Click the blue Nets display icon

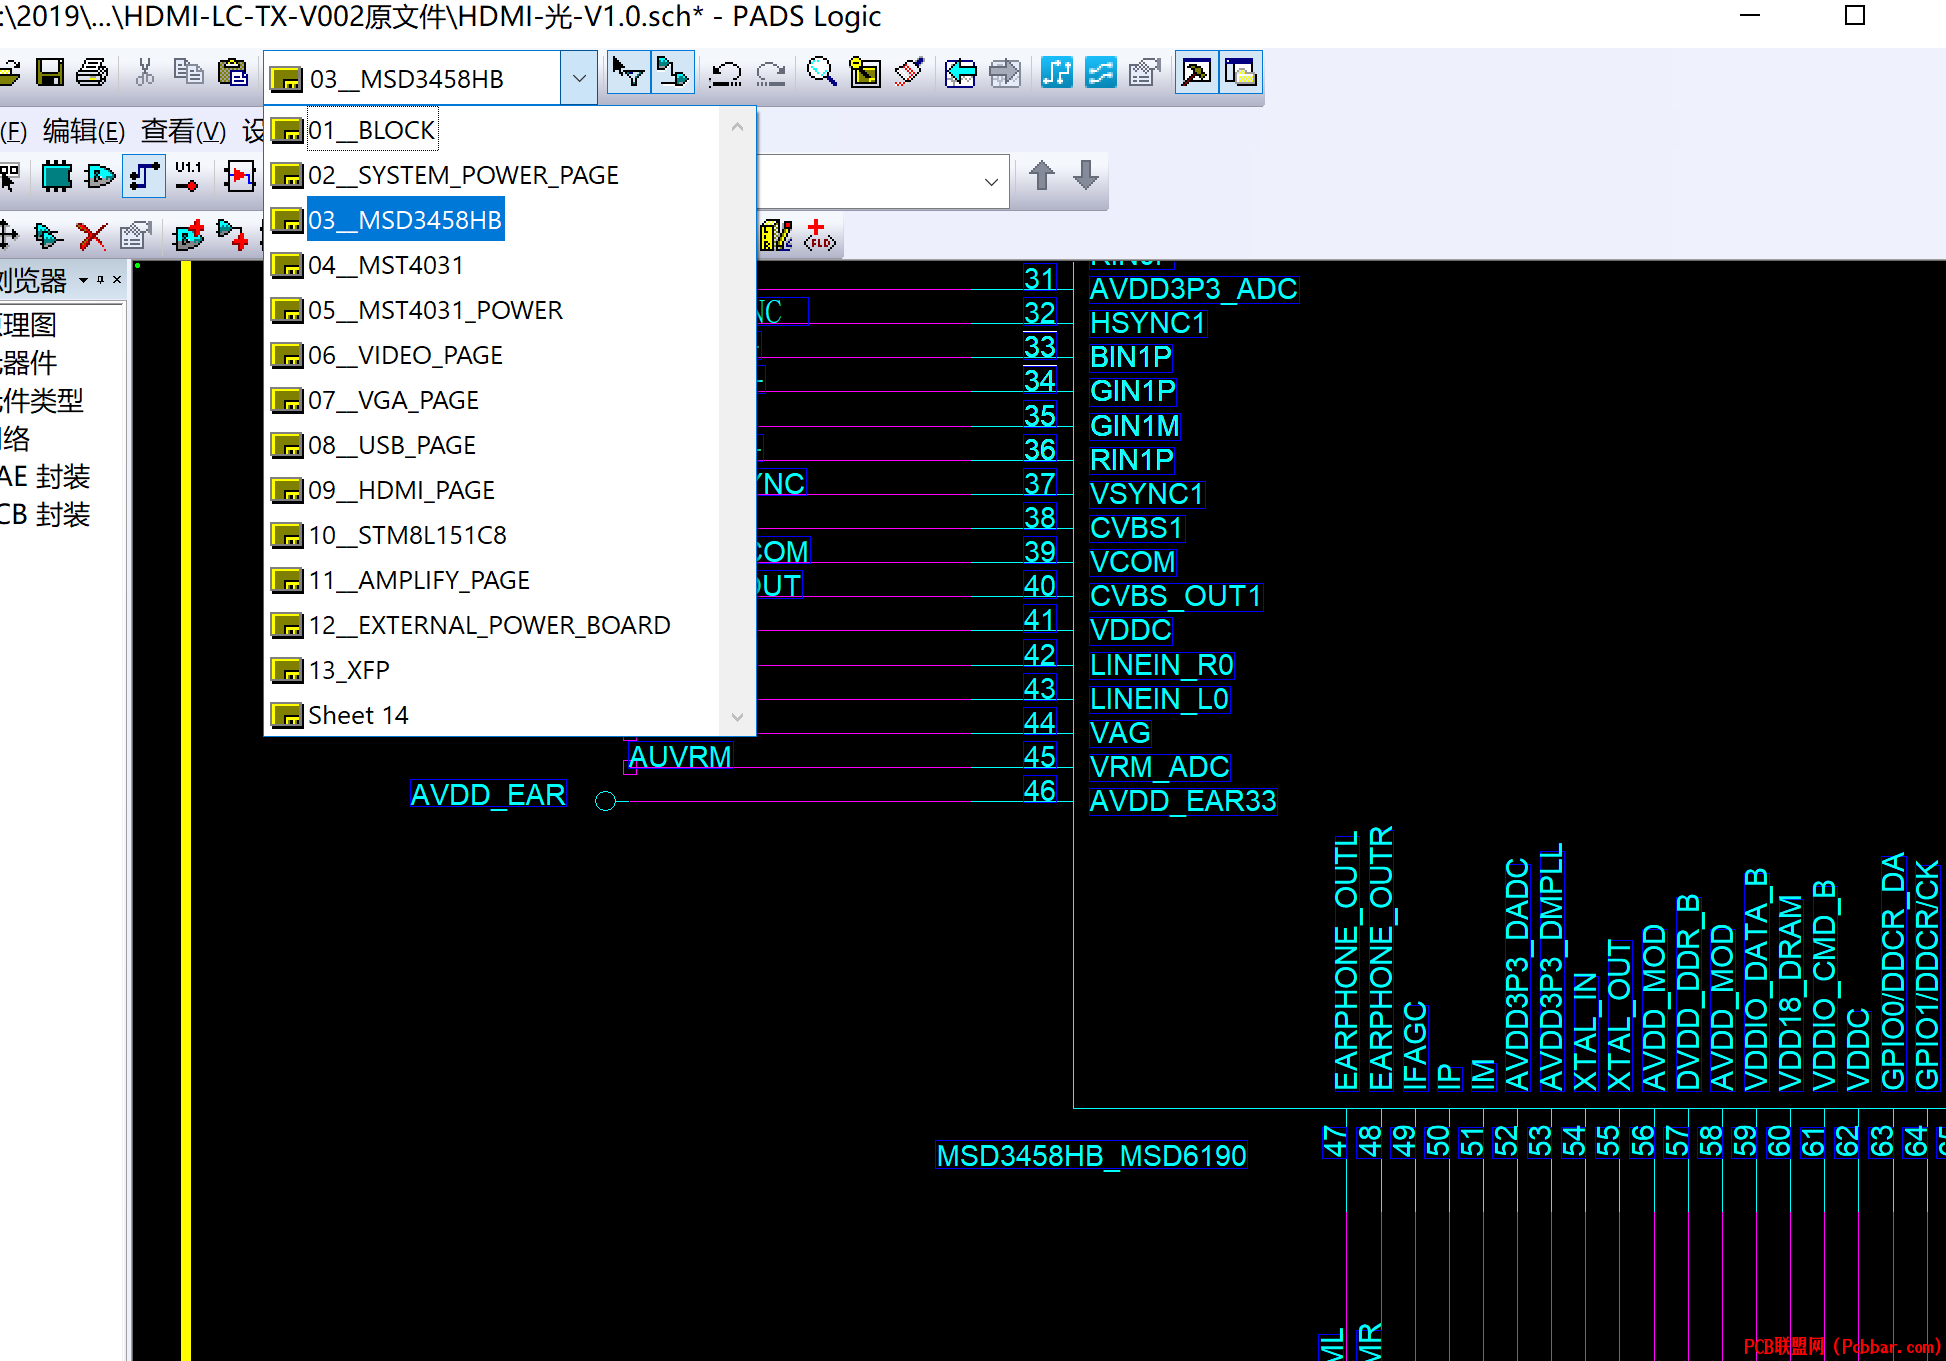pyautogui.click(x=1056, y=72)
